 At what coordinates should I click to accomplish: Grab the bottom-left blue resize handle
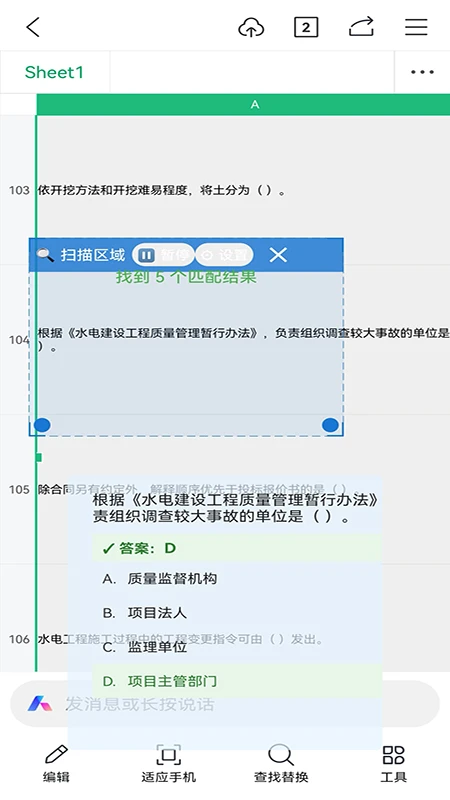pyautogui.click(x=42, y=425)
